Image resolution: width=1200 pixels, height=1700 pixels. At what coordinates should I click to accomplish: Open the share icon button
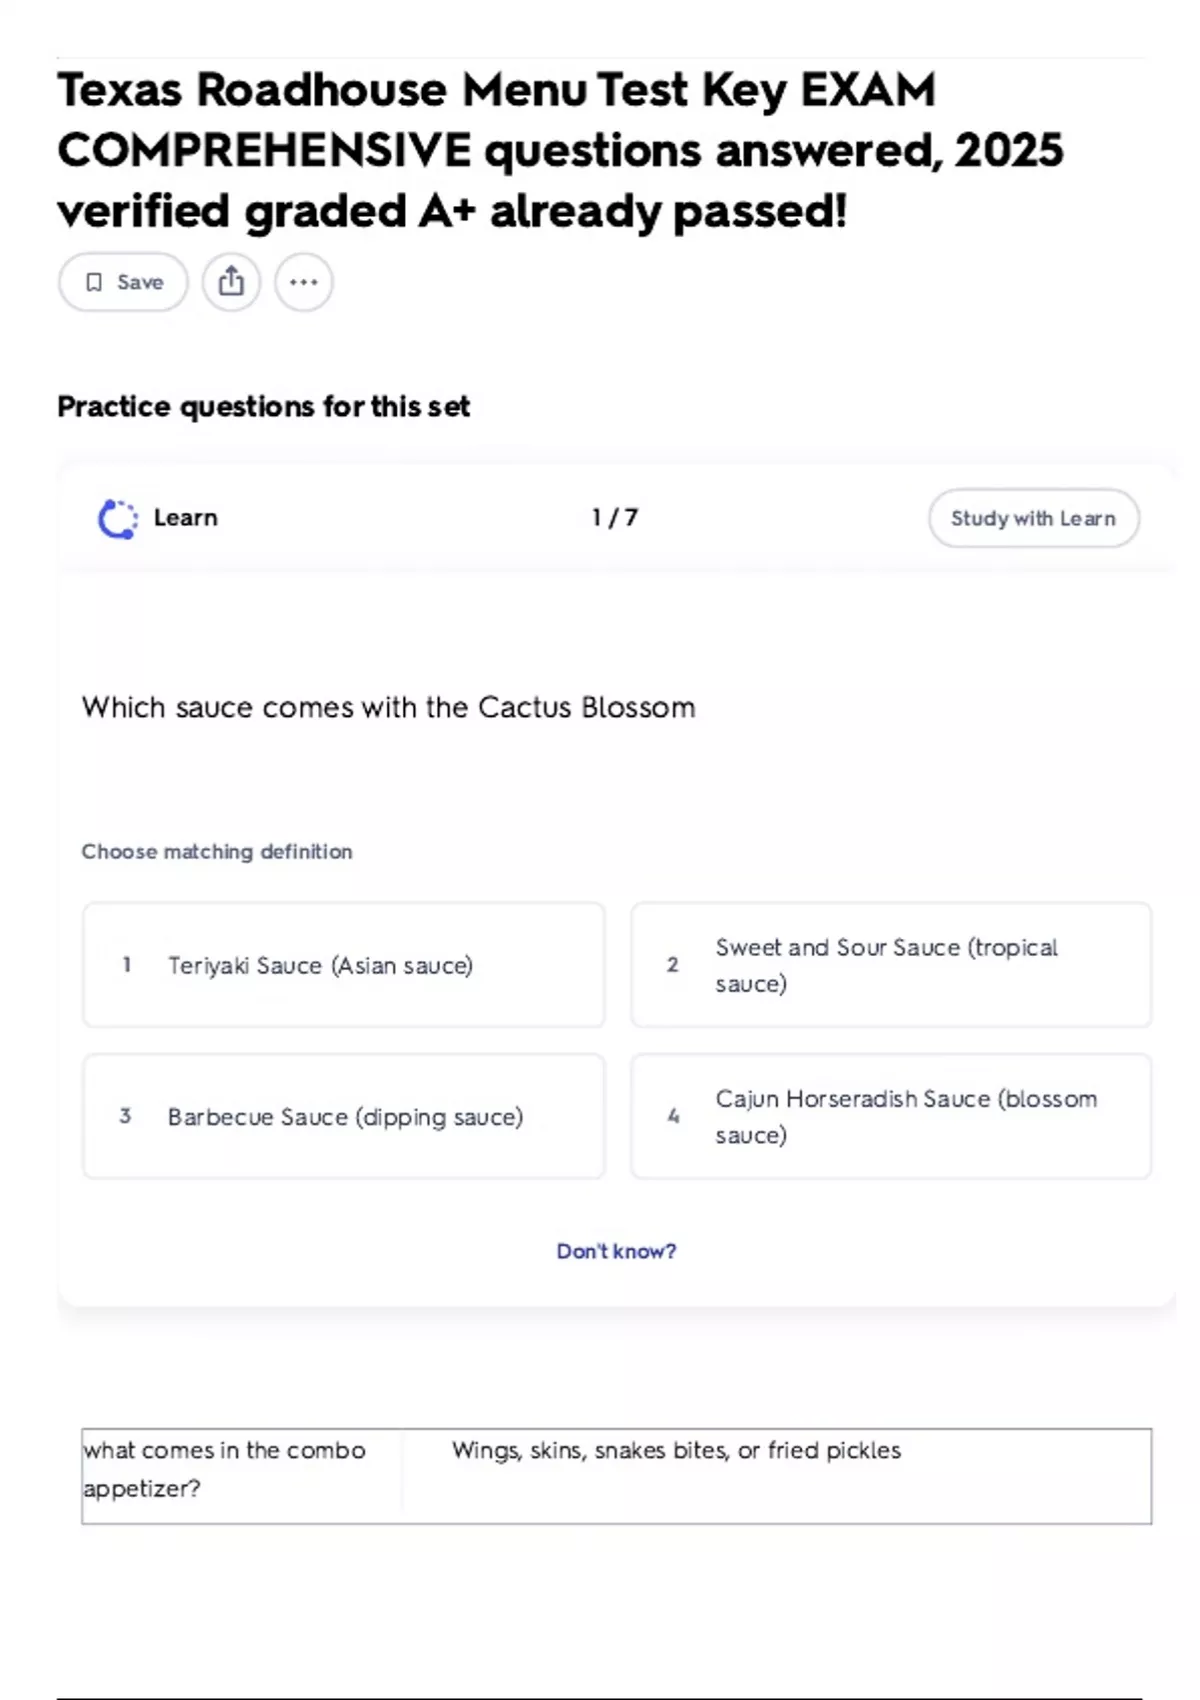click(231, 282)
